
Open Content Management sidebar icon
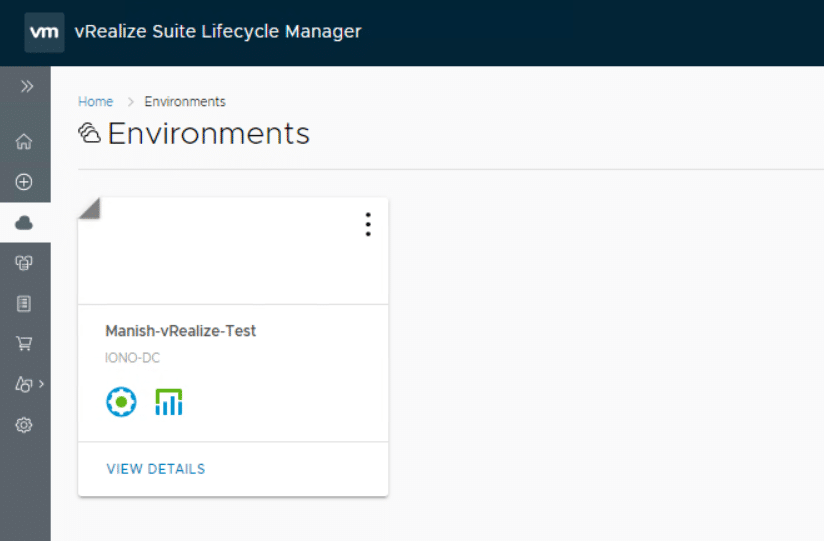pos(23,384)
